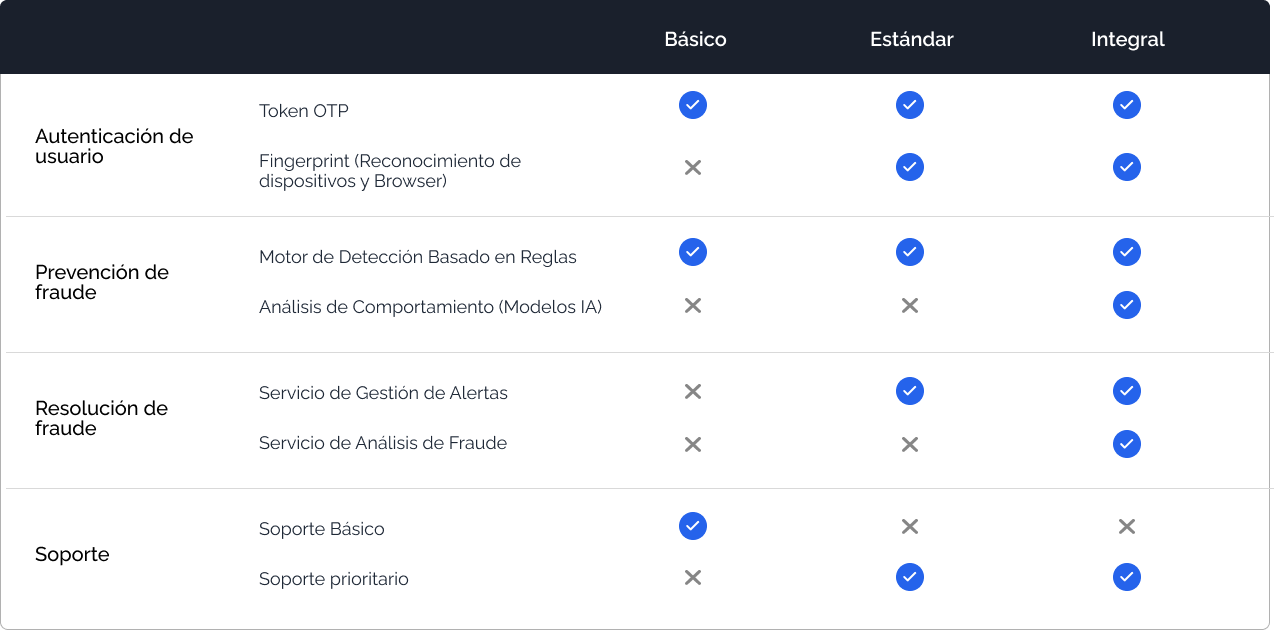Click Fingerprint cross icon under Básico

click(x=693, y=168)
